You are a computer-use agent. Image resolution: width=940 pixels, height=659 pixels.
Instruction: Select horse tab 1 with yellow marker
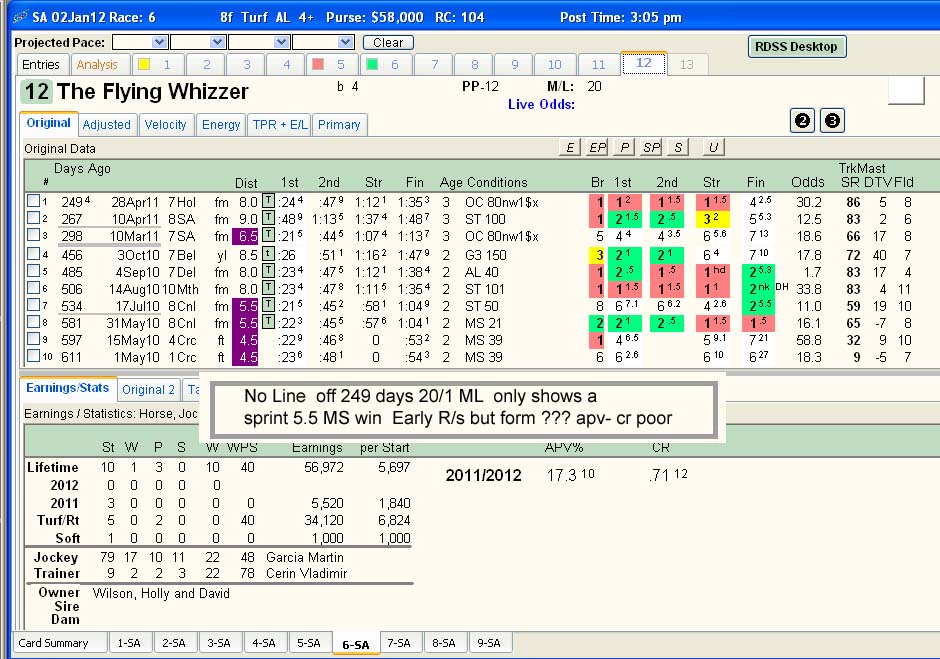[156, 64]
